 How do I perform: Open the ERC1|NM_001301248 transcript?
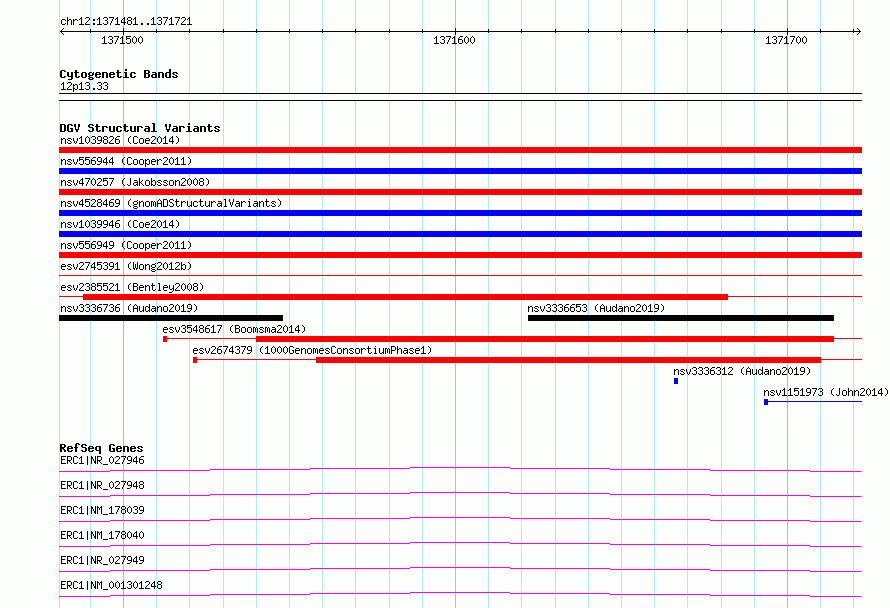(111, 585)
